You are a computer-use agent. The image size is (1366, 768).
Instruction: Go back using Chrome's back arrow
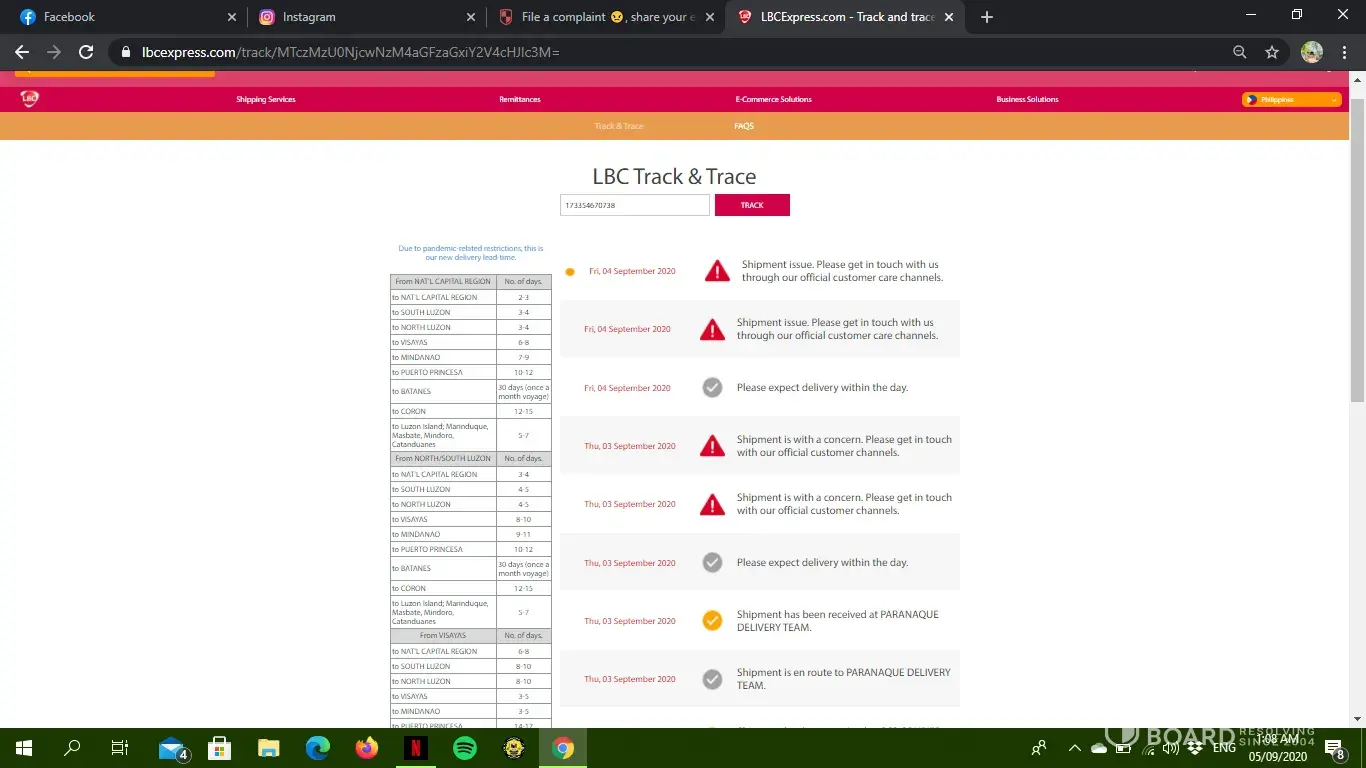click(x=22, y=52)
